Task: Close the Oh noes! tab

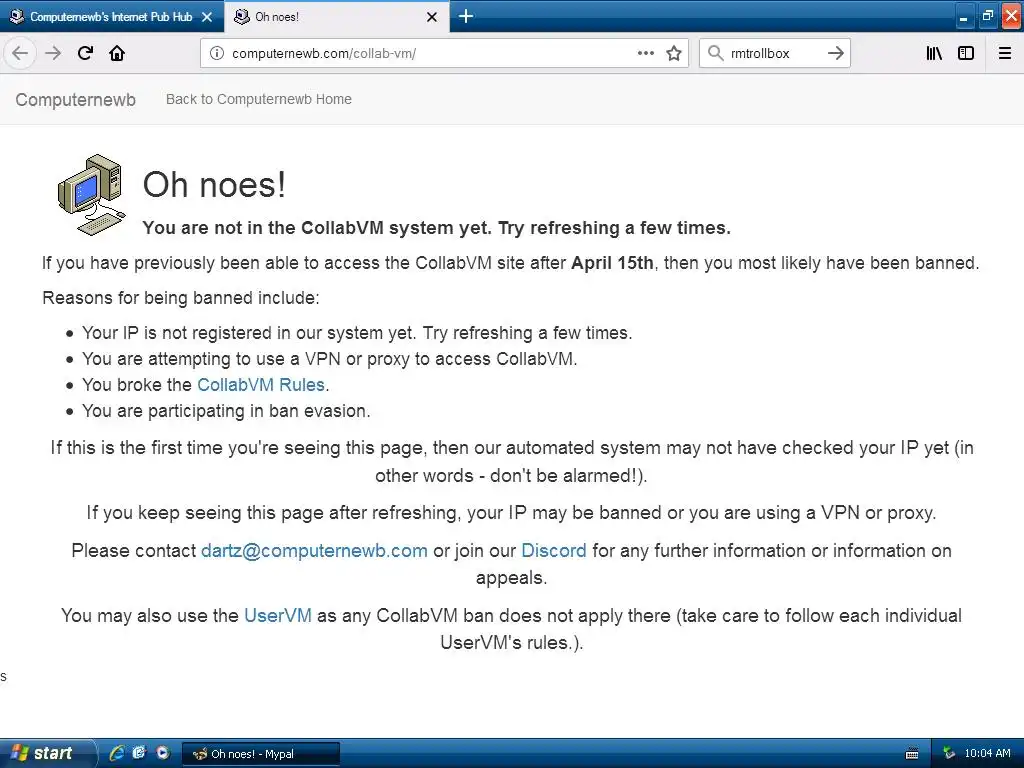Action: pos(432,17)
